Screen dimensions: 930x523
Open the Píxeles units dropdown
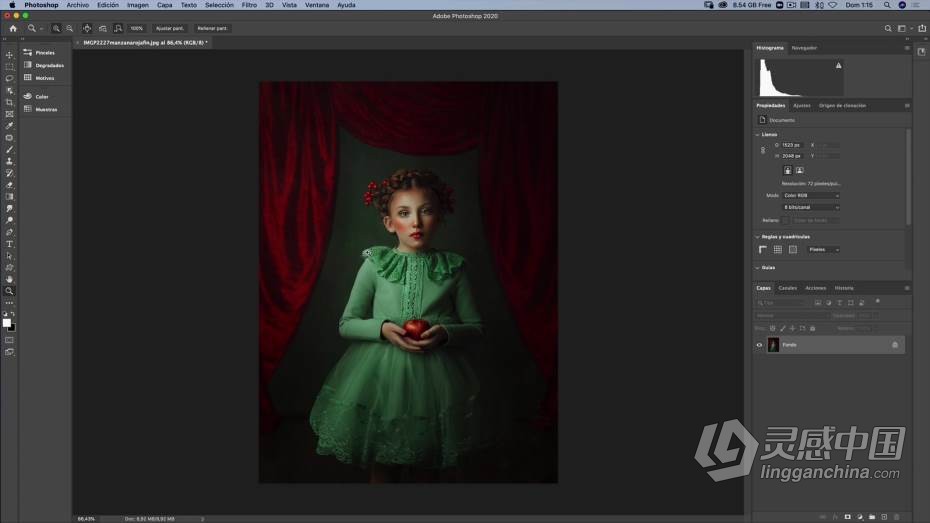(x=823, y=250)
